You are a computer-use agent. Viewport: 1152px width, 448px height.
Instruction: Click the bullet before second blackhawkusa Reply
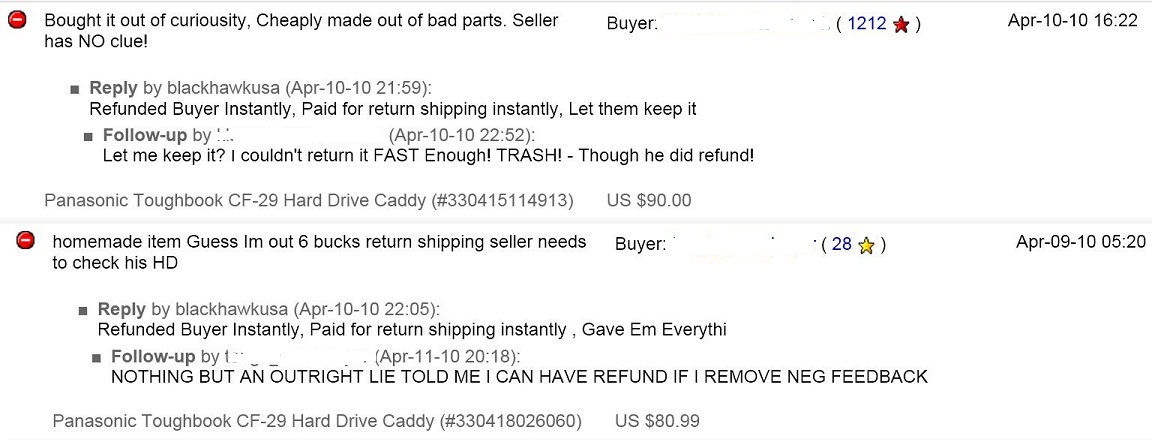pos(83,311)
